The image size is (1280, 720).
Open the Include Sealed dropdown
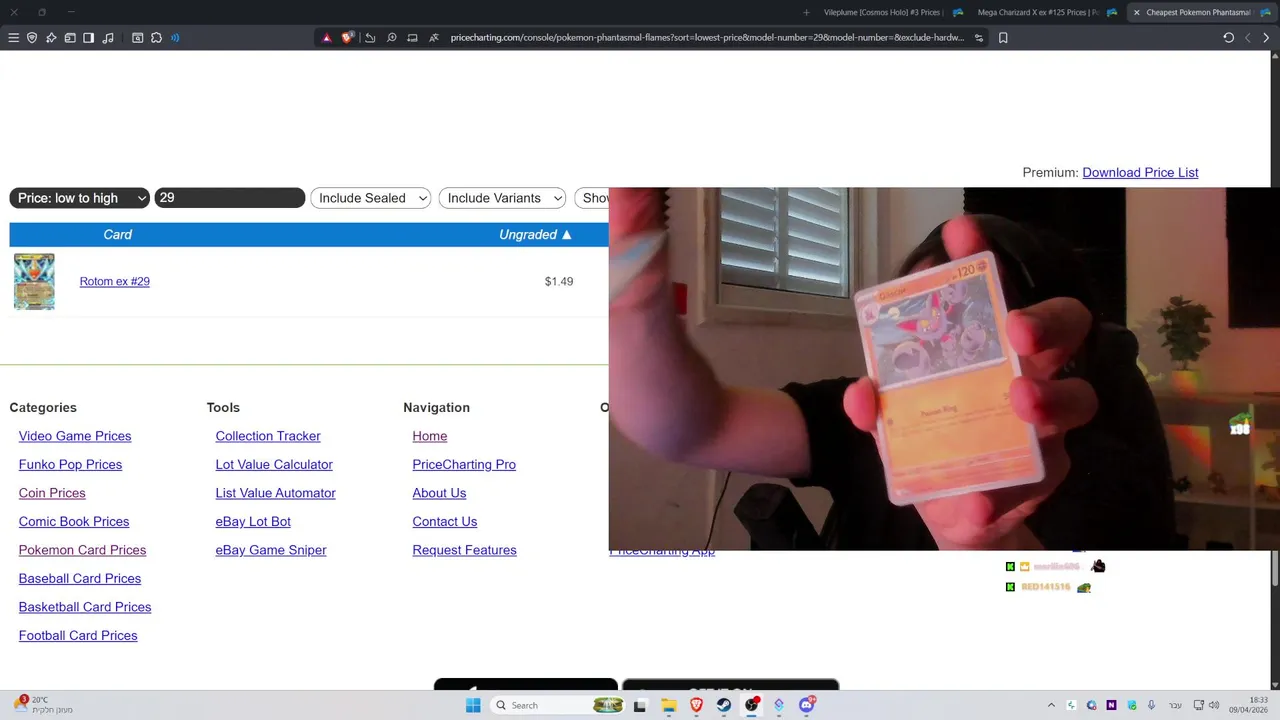371,198
